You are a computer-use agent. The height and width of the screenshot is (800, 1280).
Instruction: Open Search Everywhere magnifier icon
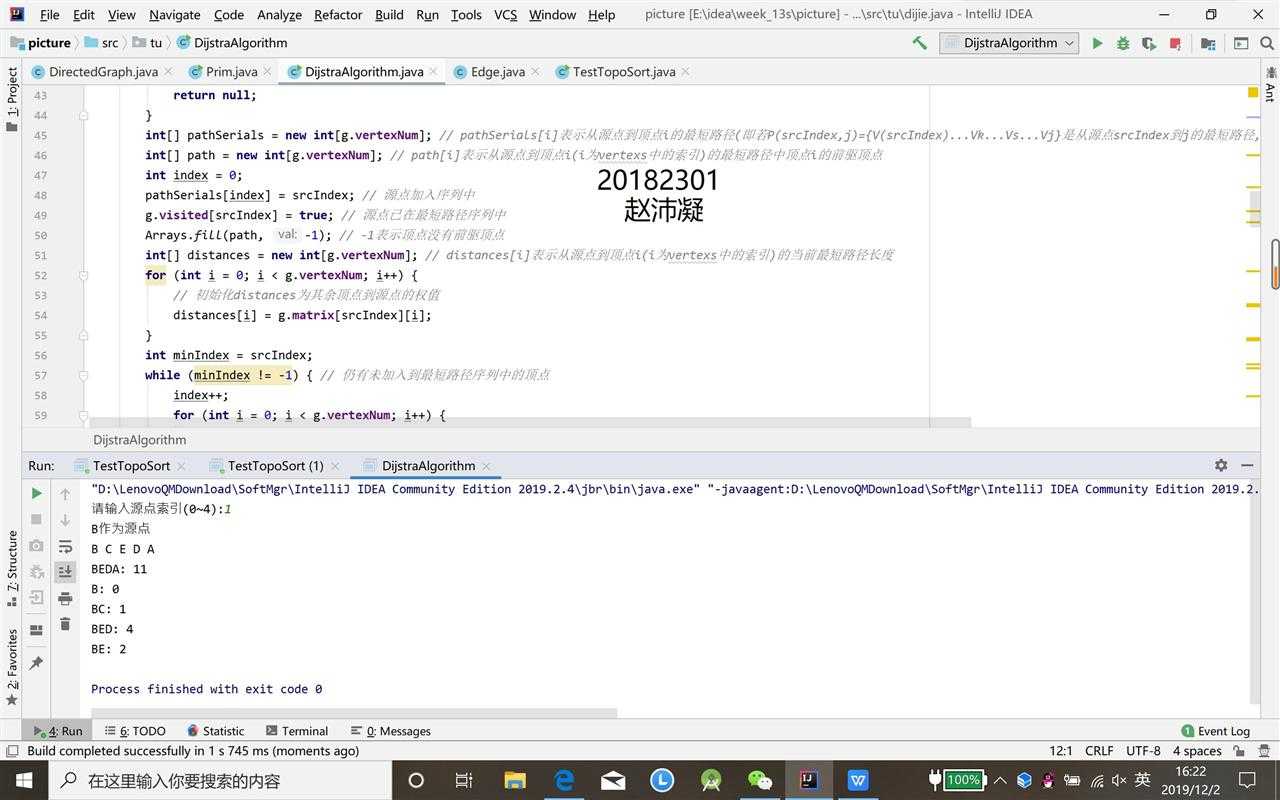(1266, 43)
